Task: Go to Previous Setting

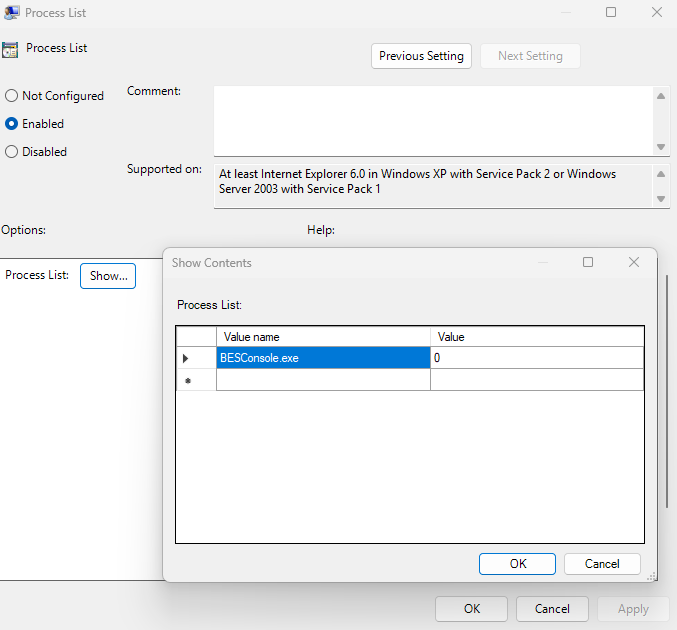Action: point(421,56)
